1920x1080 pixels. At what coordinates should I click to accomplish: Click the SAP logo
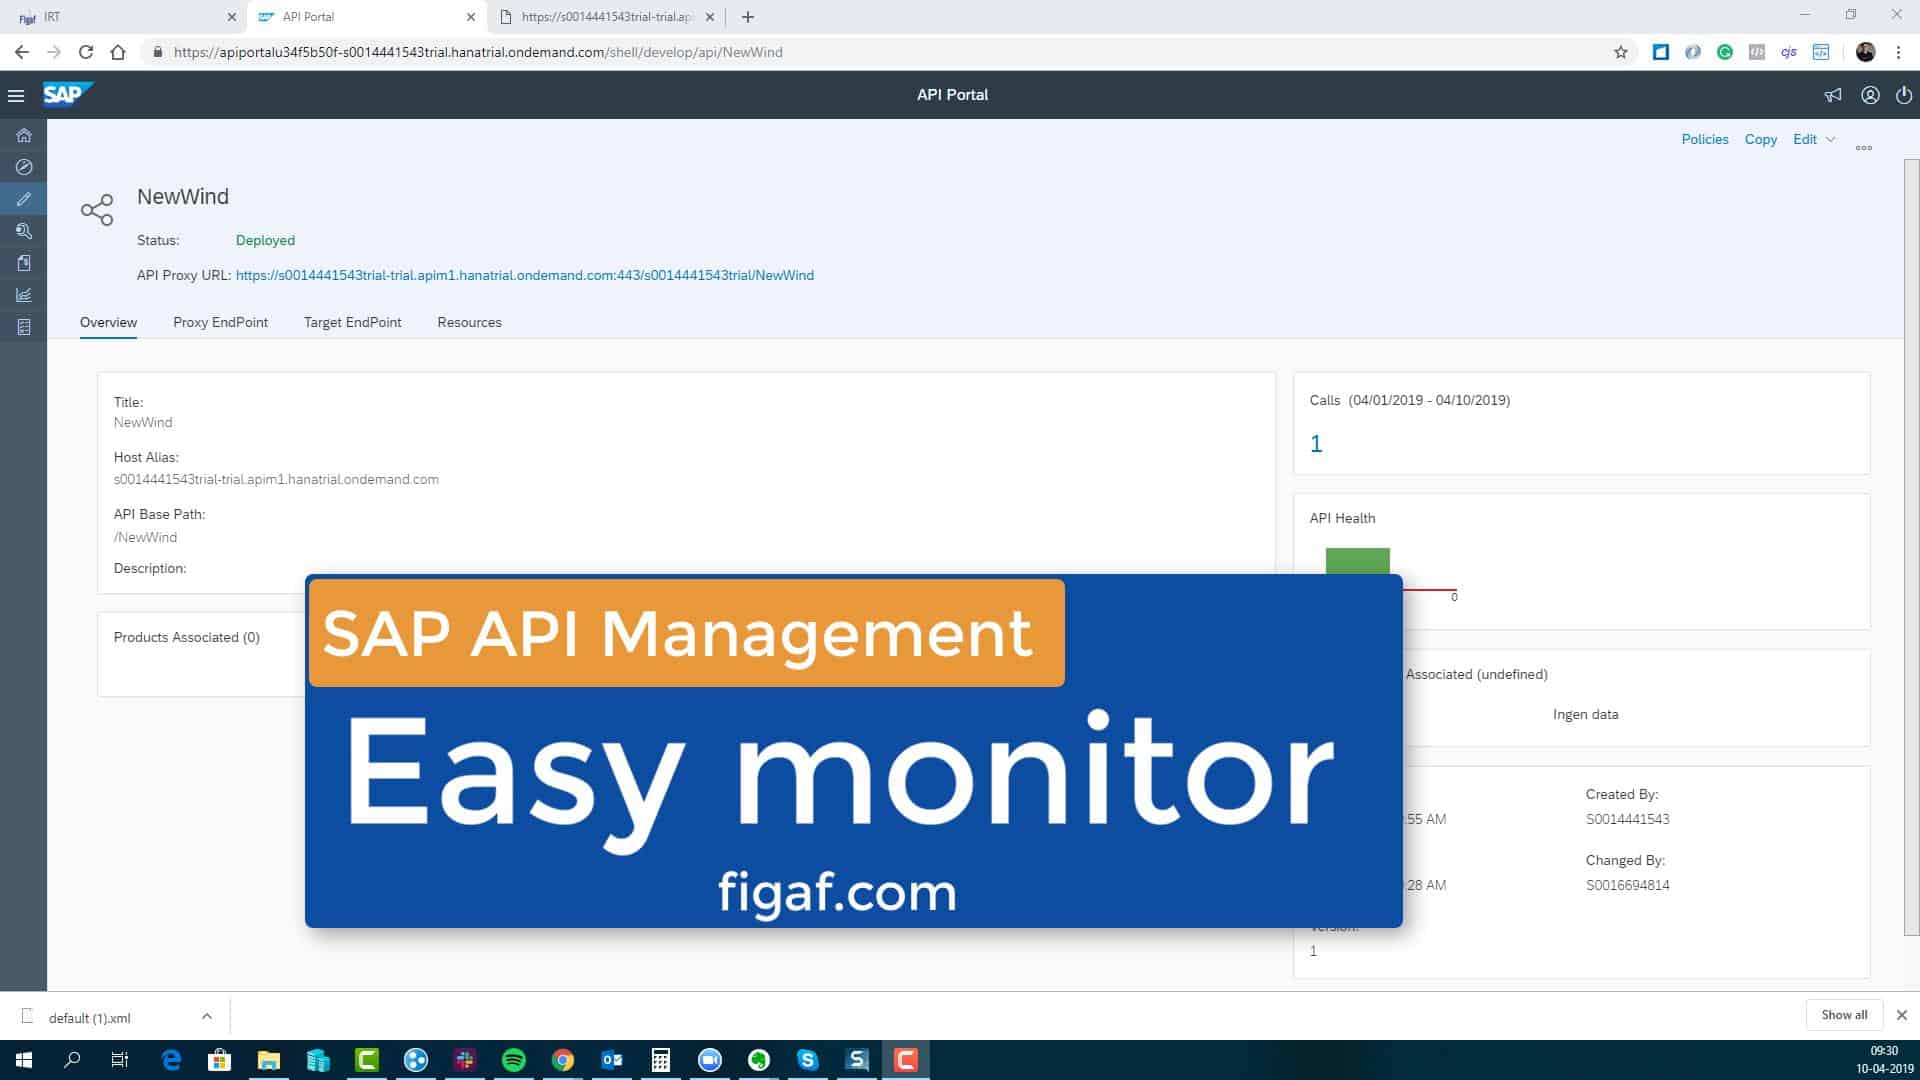point(67,94)
